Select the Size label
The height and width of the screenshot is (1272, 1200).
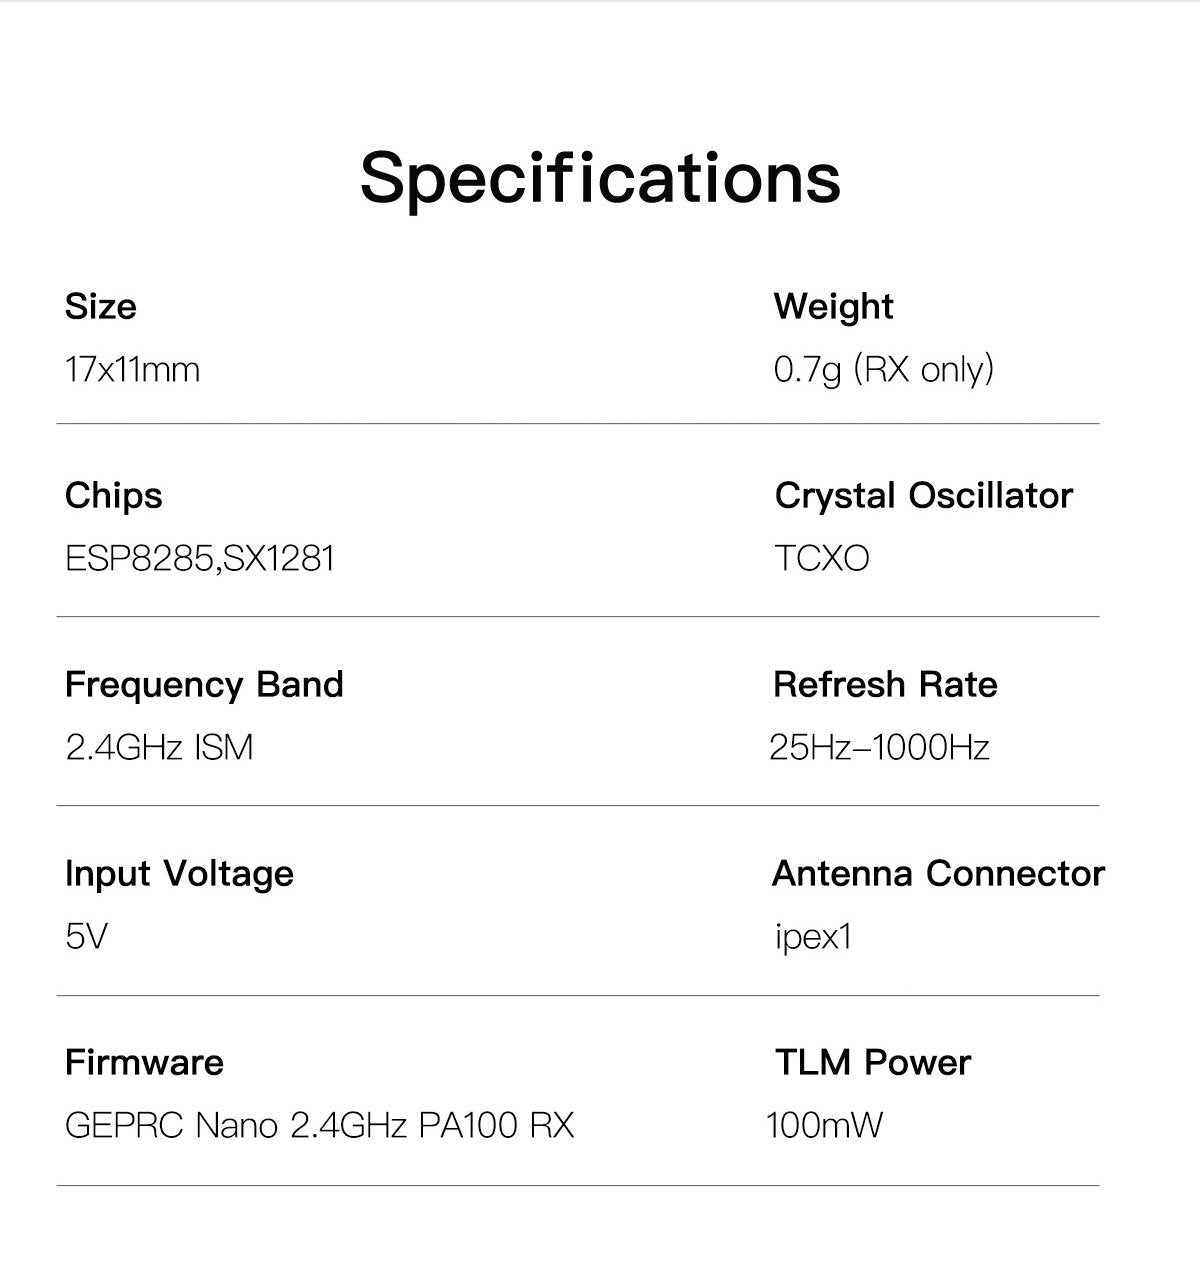[100, 306]
